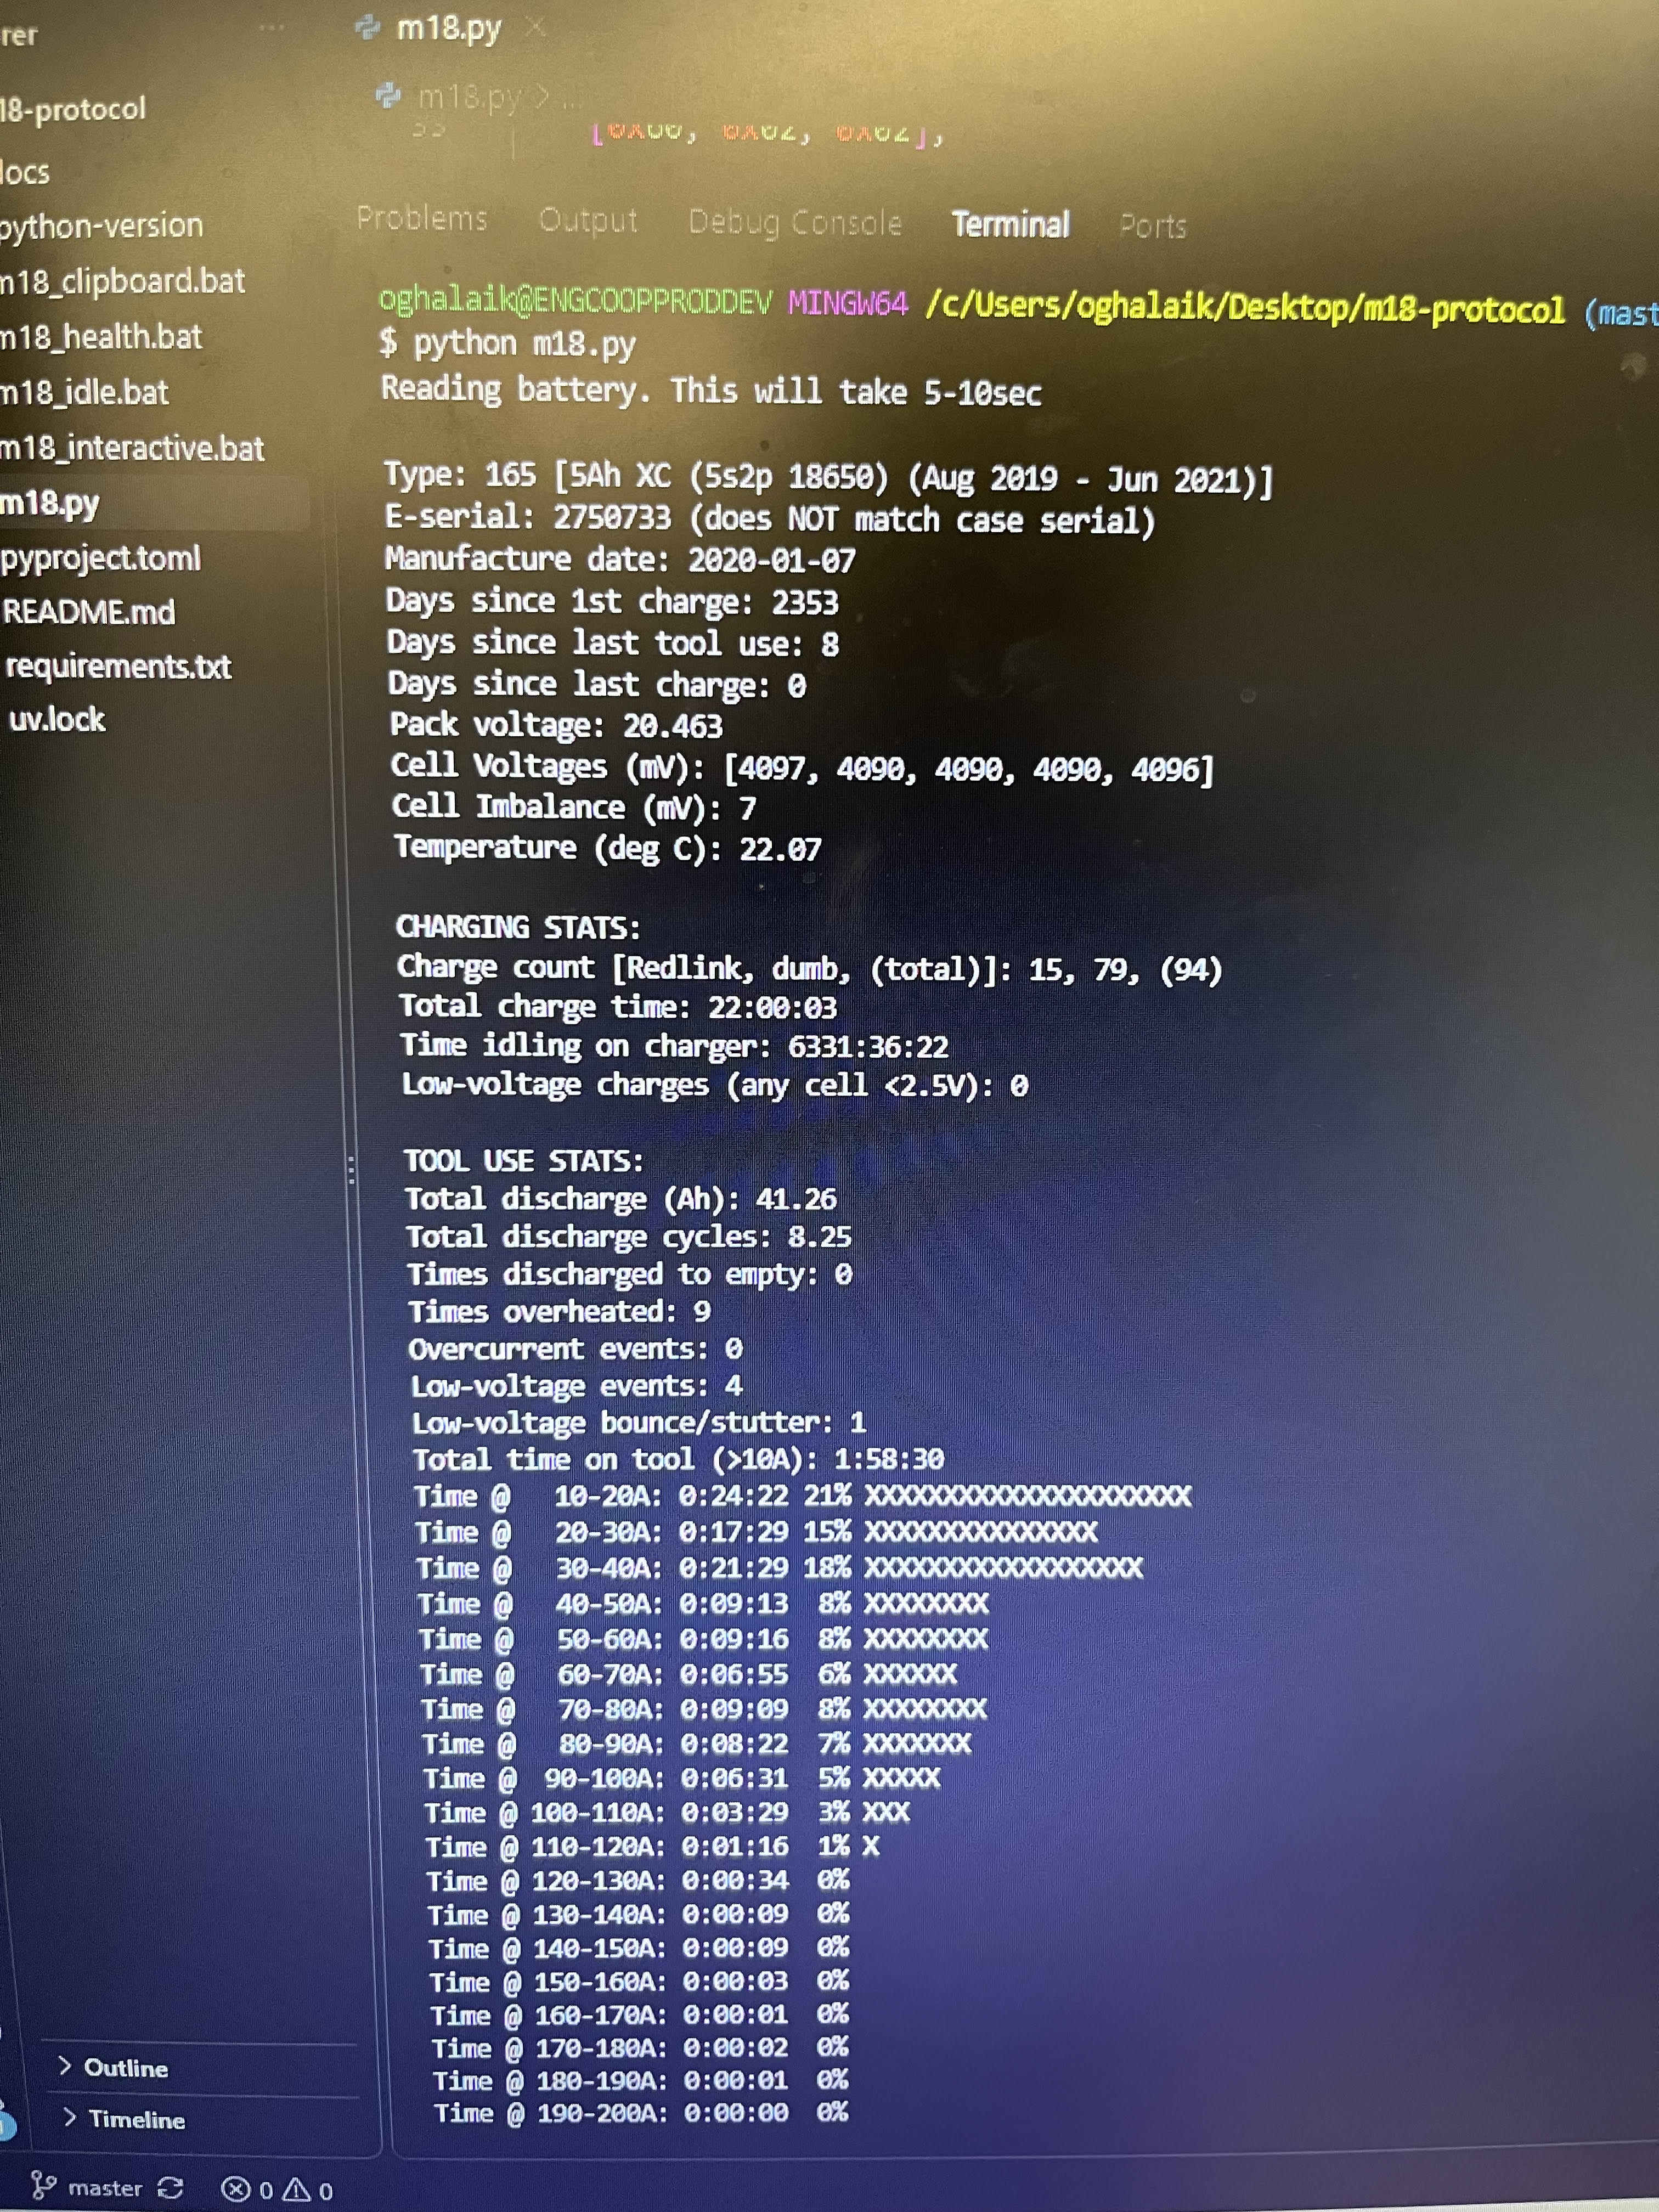Click 'Days since last tool use: 8'
This screenshot has width=1659, height=2212.
(x=613, y=643)
